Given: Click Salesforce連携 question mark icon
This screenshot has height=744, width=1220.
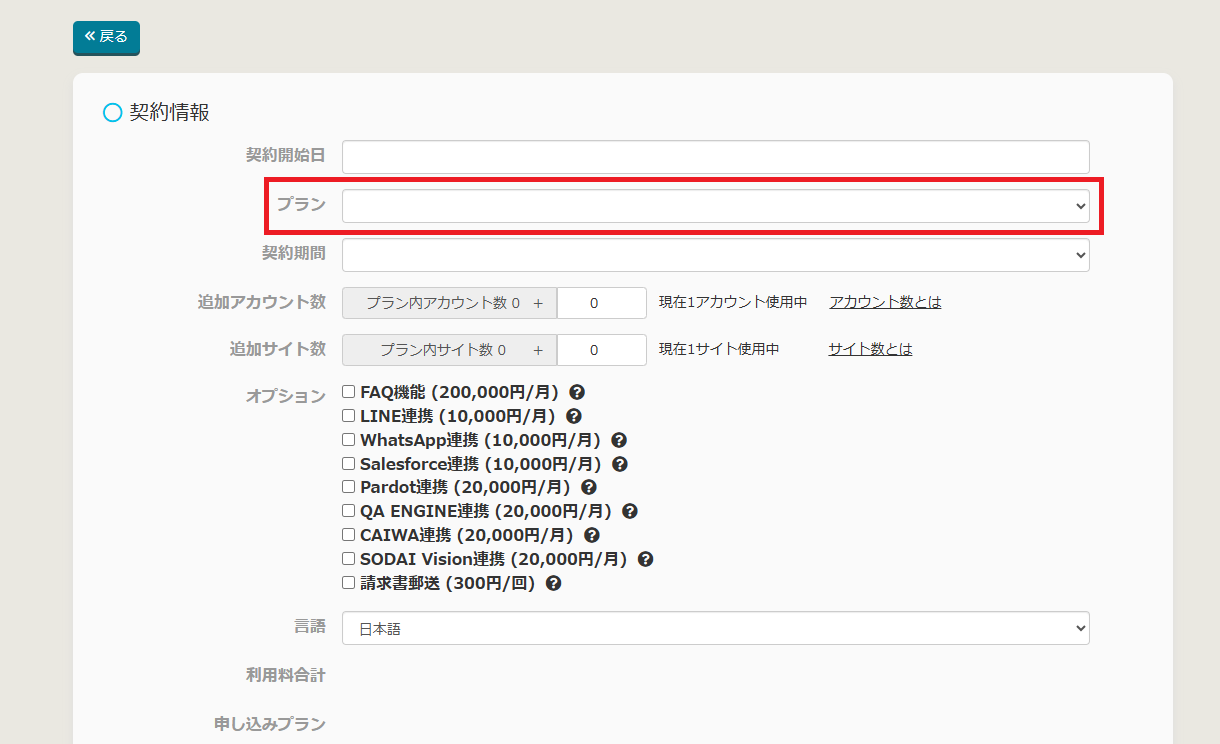Looking at the screenshot, I should (x=620, y=464).
